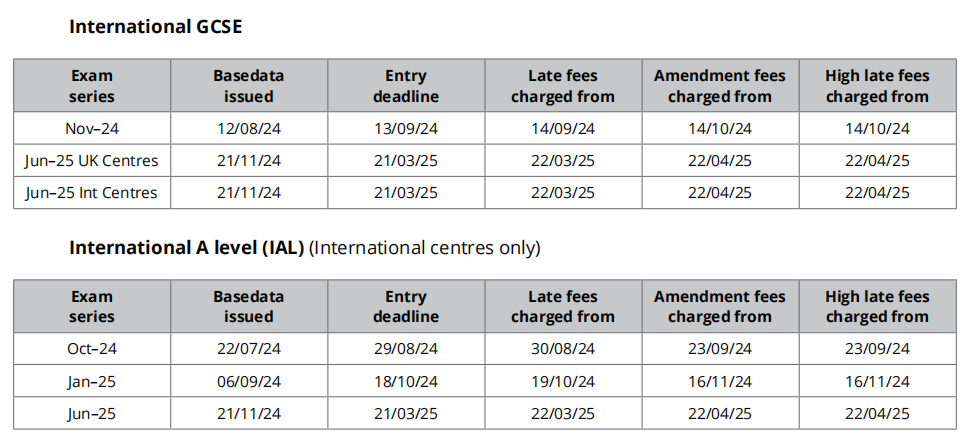968x438 pixels.
Task: Click Nov–24 late fees date 14/09/24
Action: (x=563, y=128)
